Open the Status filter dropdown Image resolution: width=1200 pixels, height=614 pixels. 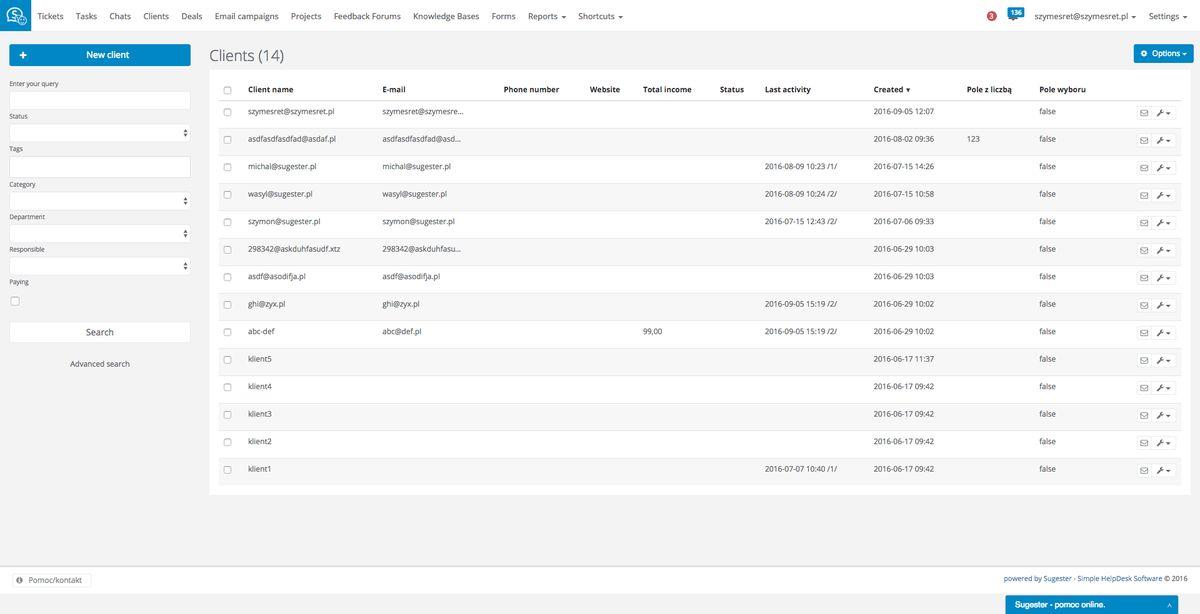click(100, 132)
